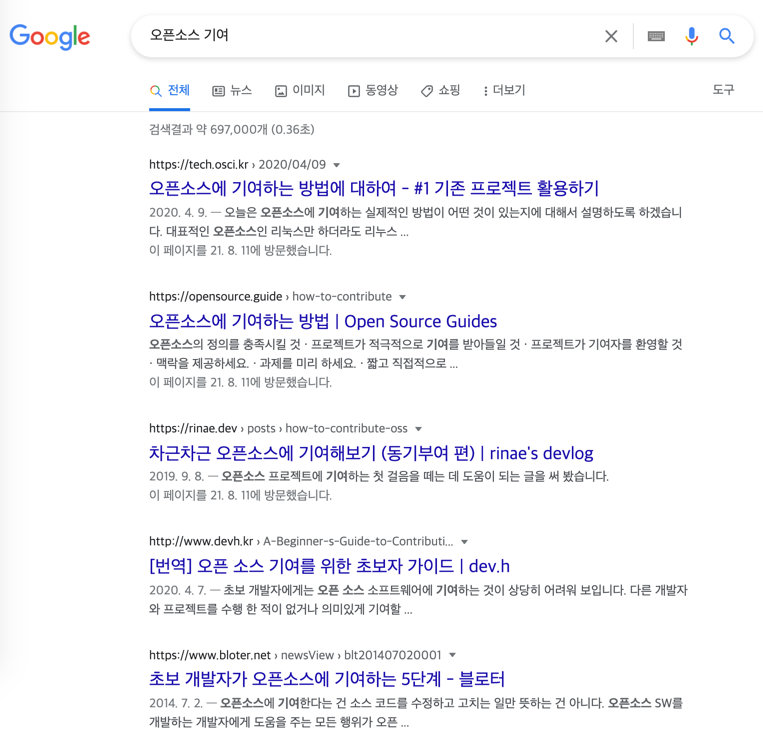Click the Google logo

[50, 37]
